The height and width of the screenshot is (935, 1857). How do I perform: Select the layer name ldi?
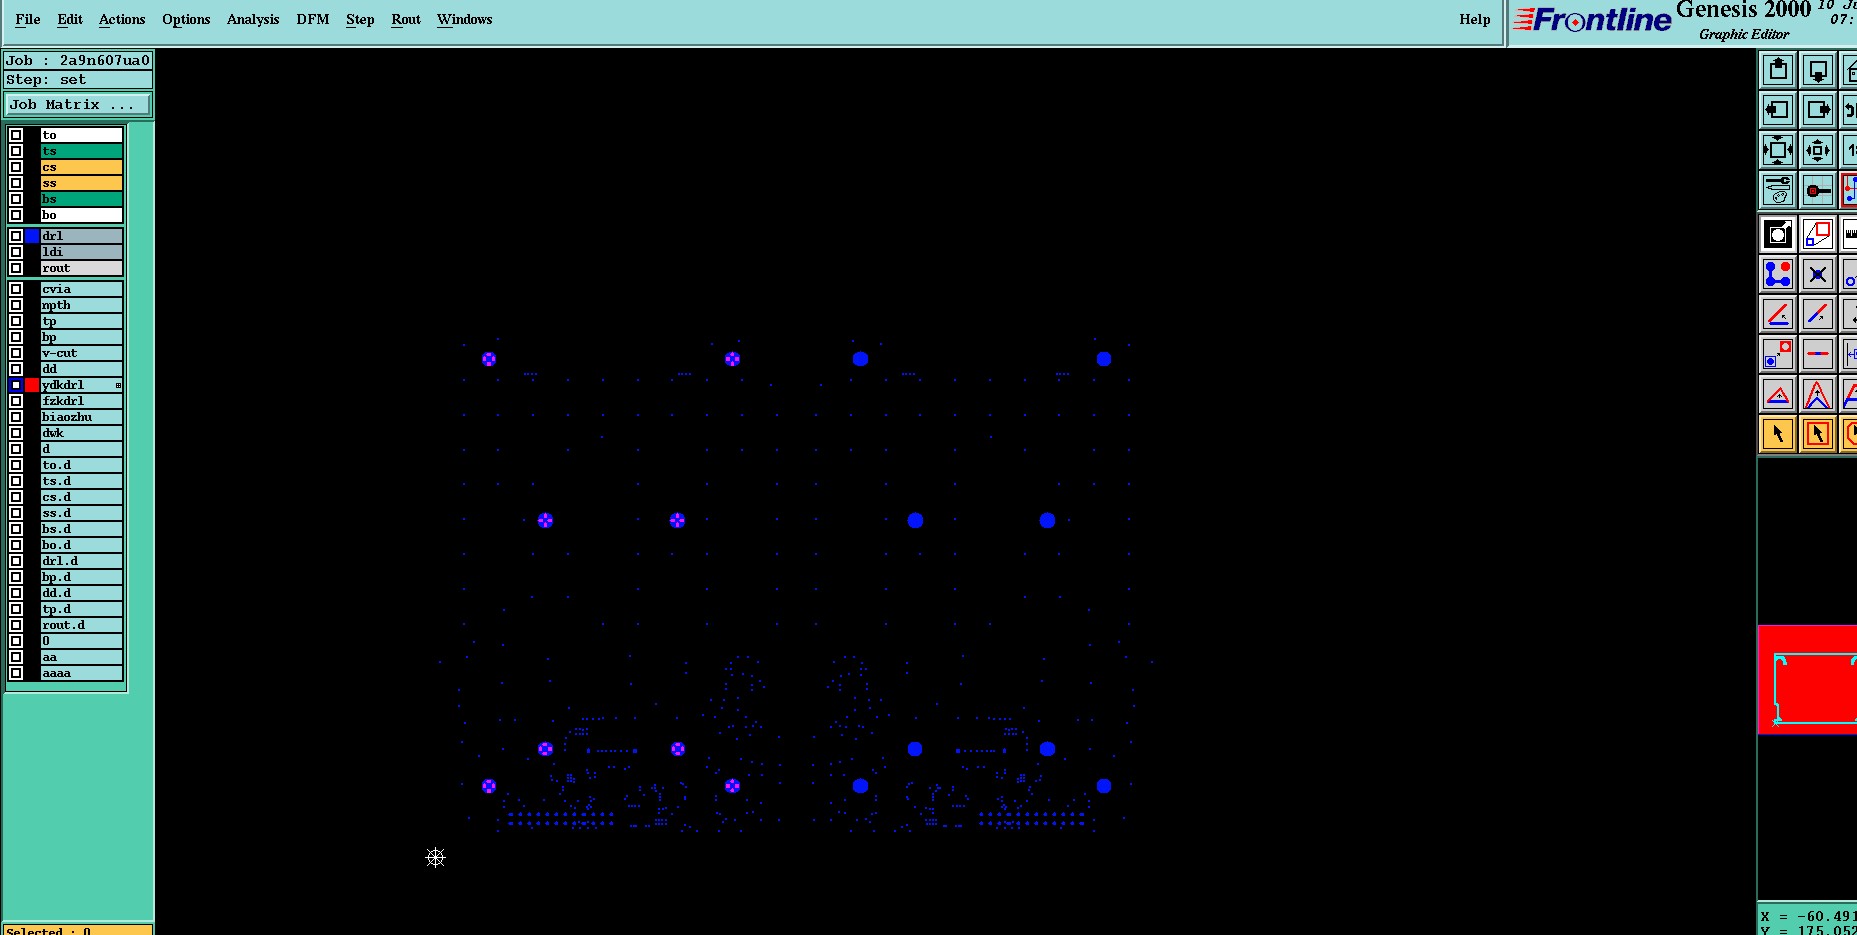pyautogui.click(x=81, y=252)
